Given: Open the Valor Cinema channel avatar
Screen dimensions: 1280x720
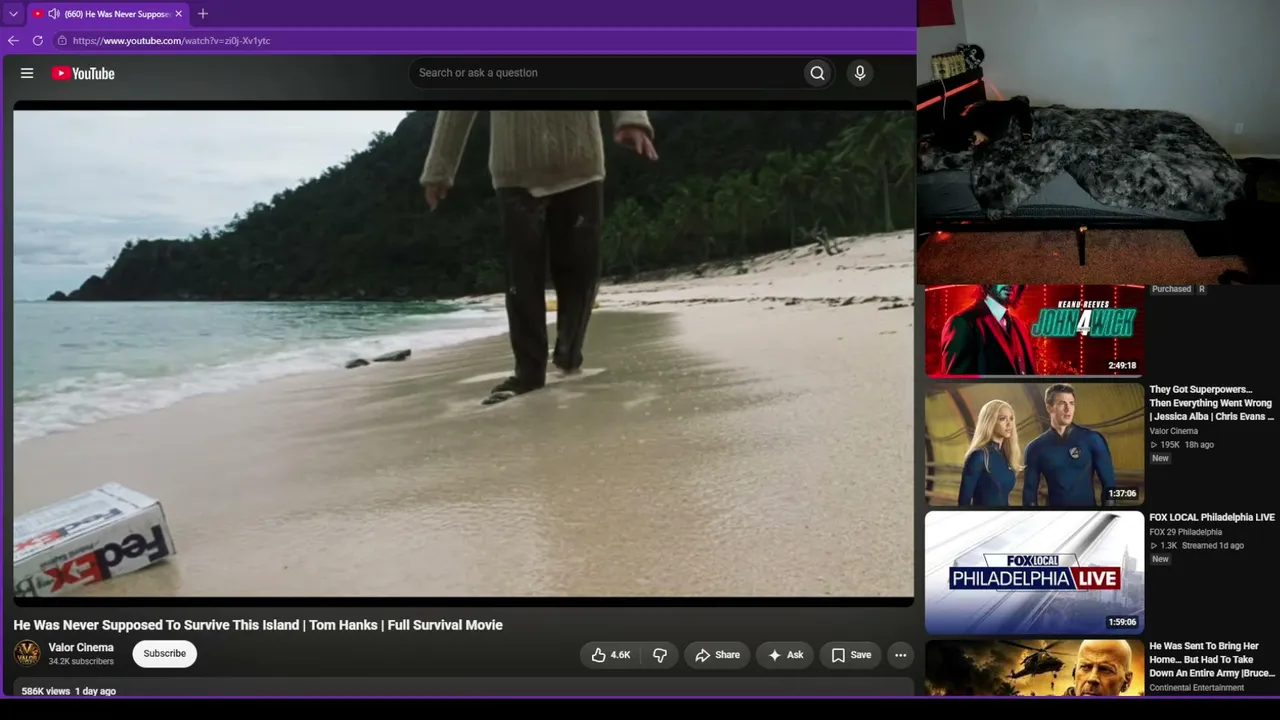Looking at the screenshot, I should pos(27,654).
